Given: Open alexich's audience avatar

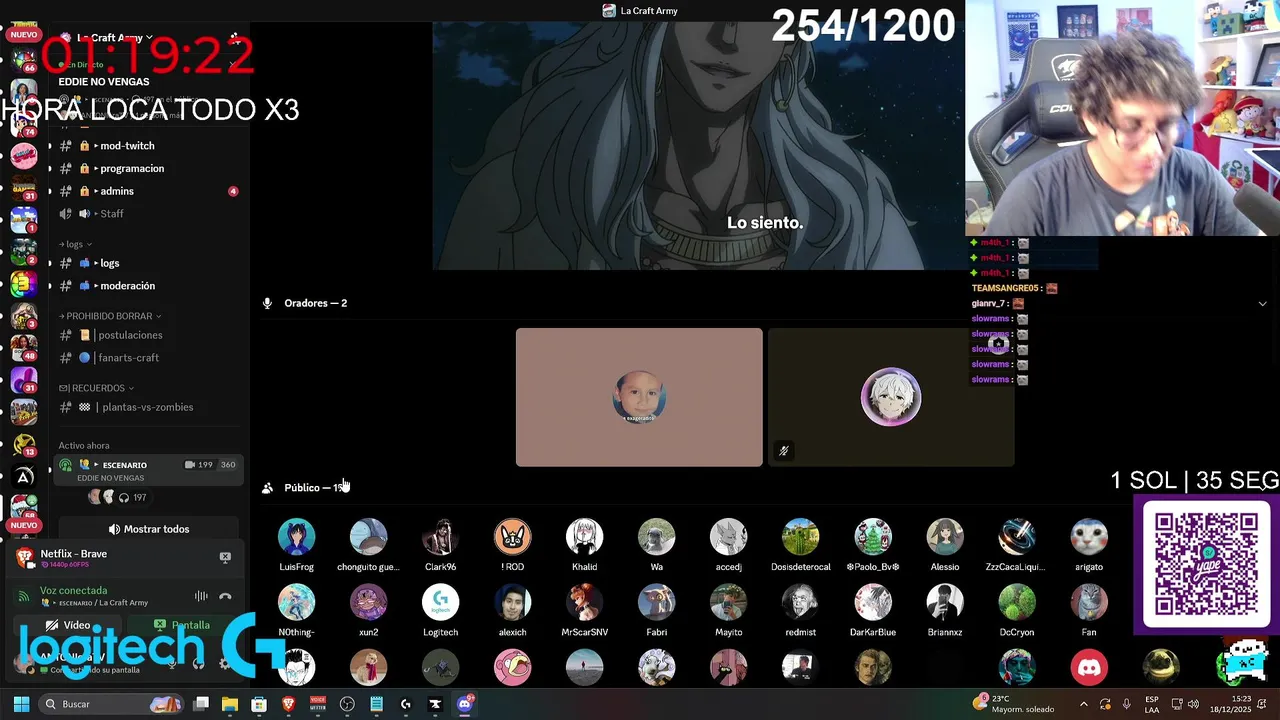Looking at the screenshot, I should 512,603.
